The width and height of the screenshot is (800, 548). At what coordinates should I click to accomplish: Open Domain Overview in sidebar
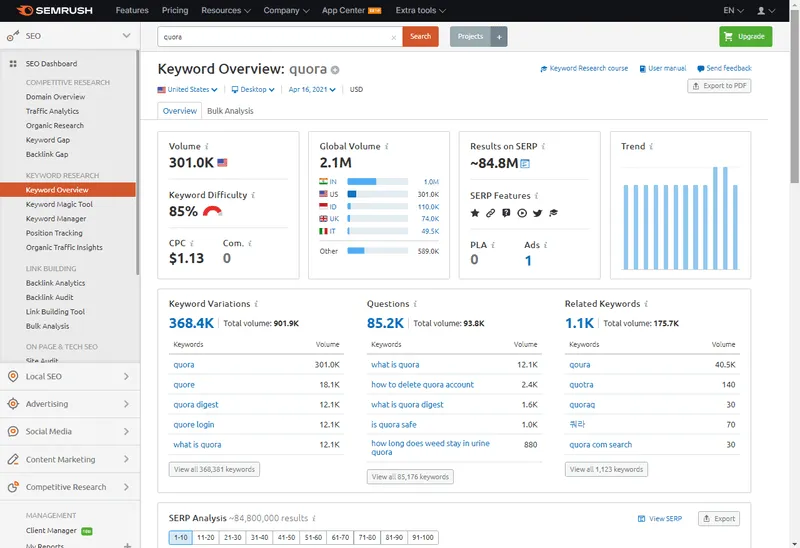click(x=56, y=97)
